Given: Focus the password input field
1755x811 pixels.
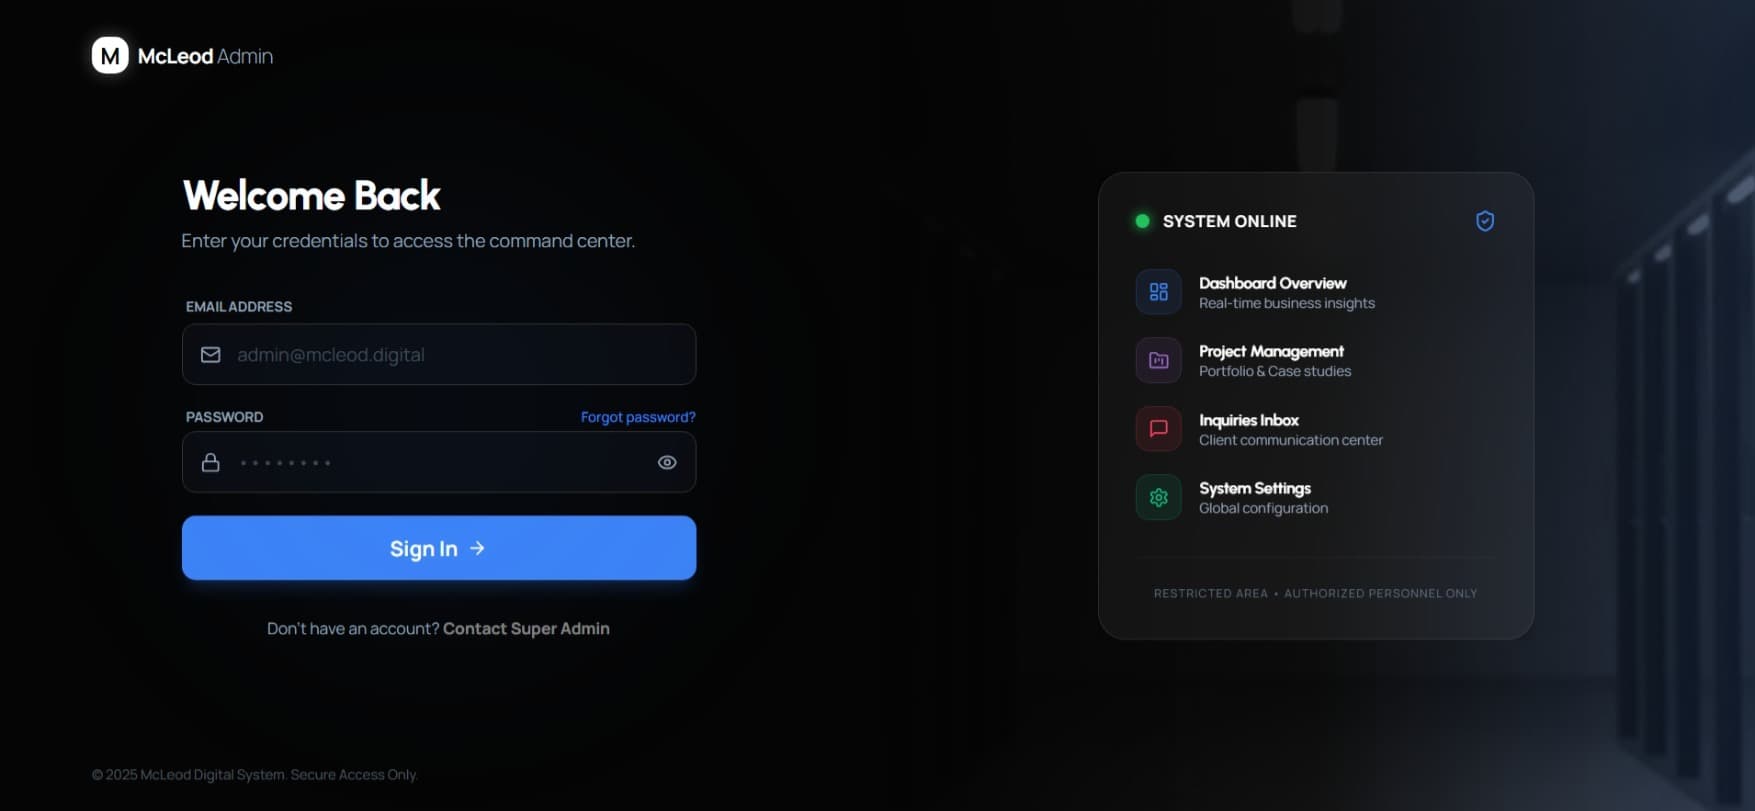Looking at the screenshot, I should (440, 462).
